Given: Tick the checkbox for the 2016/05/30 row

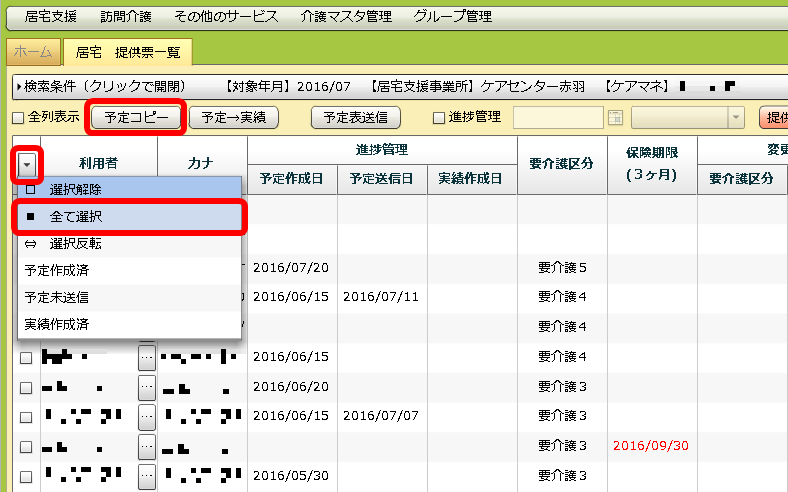Looking at the screenshot, I should click(x=26, y=474).
